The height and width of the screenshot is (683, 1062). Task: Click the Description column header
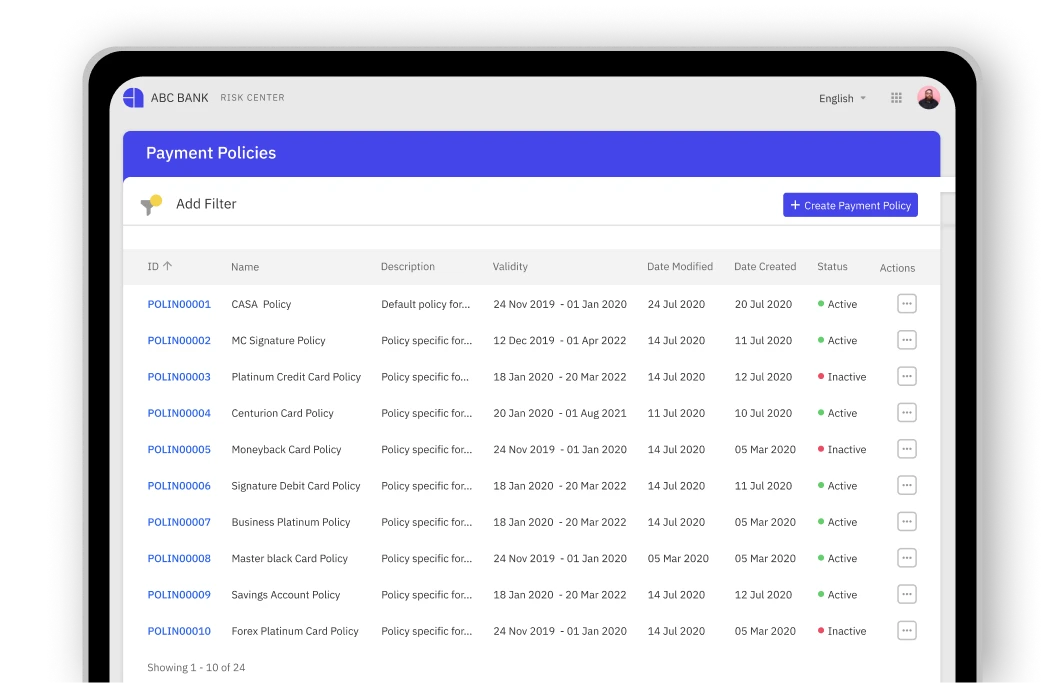[x=408, y=266]
